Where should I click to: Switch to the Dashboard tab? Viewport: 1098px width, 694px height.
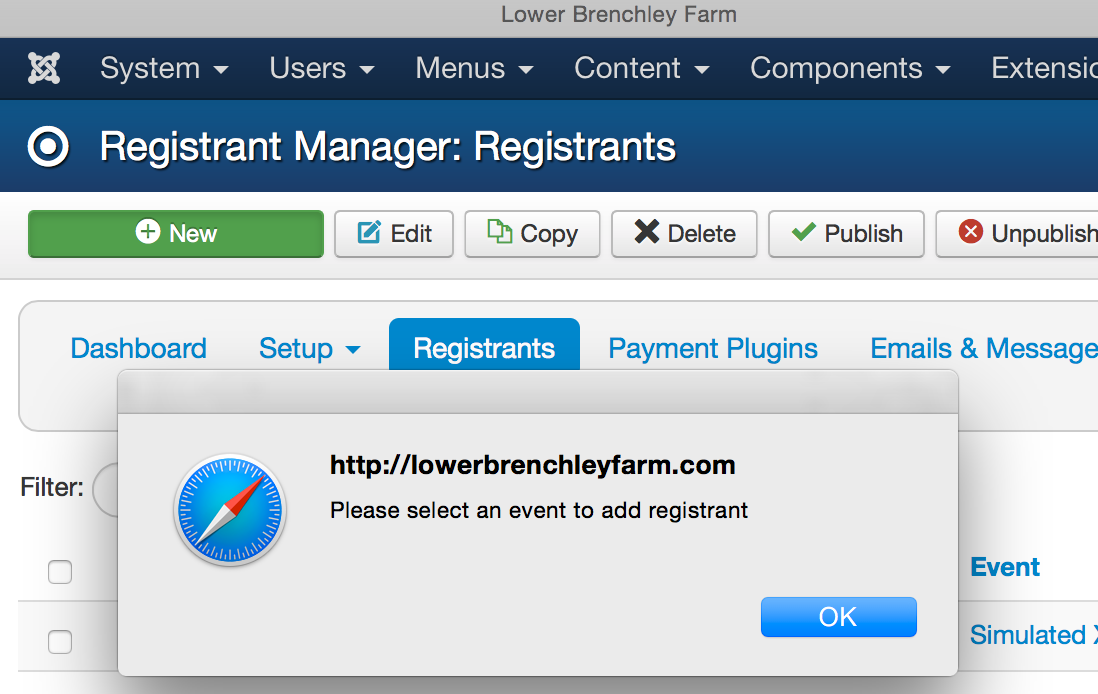pos(139,348)
